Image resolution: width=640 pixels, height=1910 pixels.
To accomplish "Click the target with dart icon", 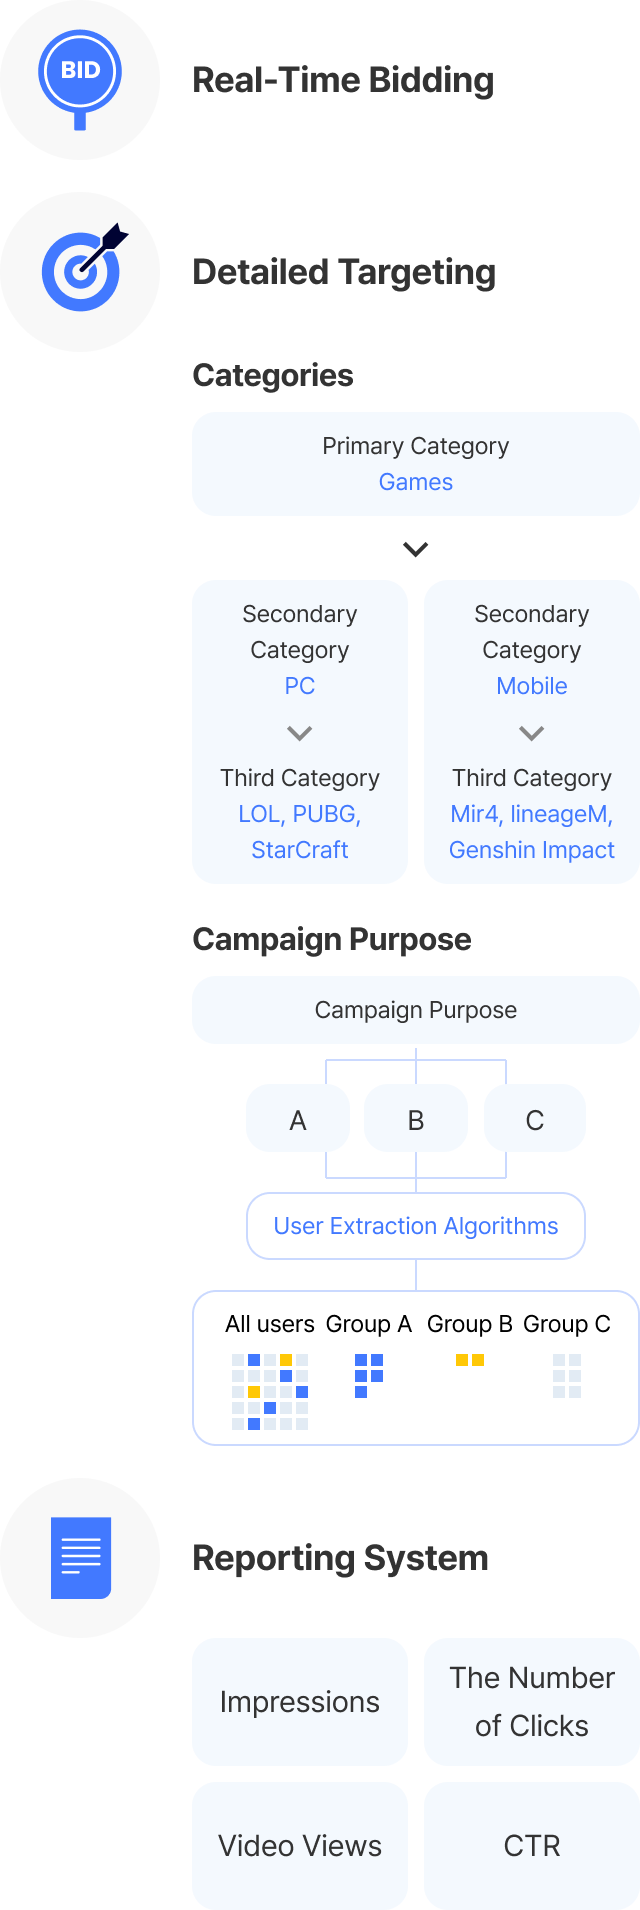I will pyautogui.click(x=85, y=268).
